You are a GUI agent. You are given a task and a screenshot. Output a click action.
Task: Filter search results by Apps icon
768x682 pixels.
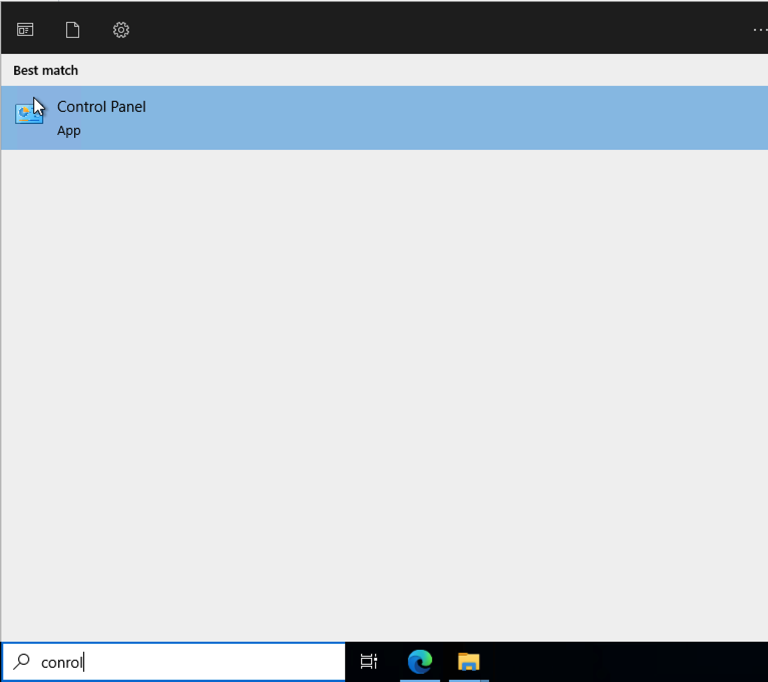coord(25,30)
